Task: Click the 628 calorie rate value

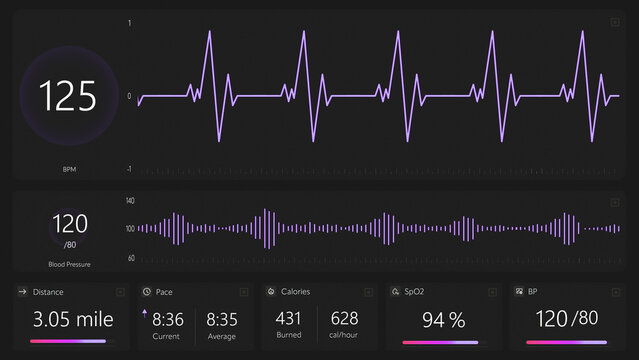Action: [x=344, y=318]
